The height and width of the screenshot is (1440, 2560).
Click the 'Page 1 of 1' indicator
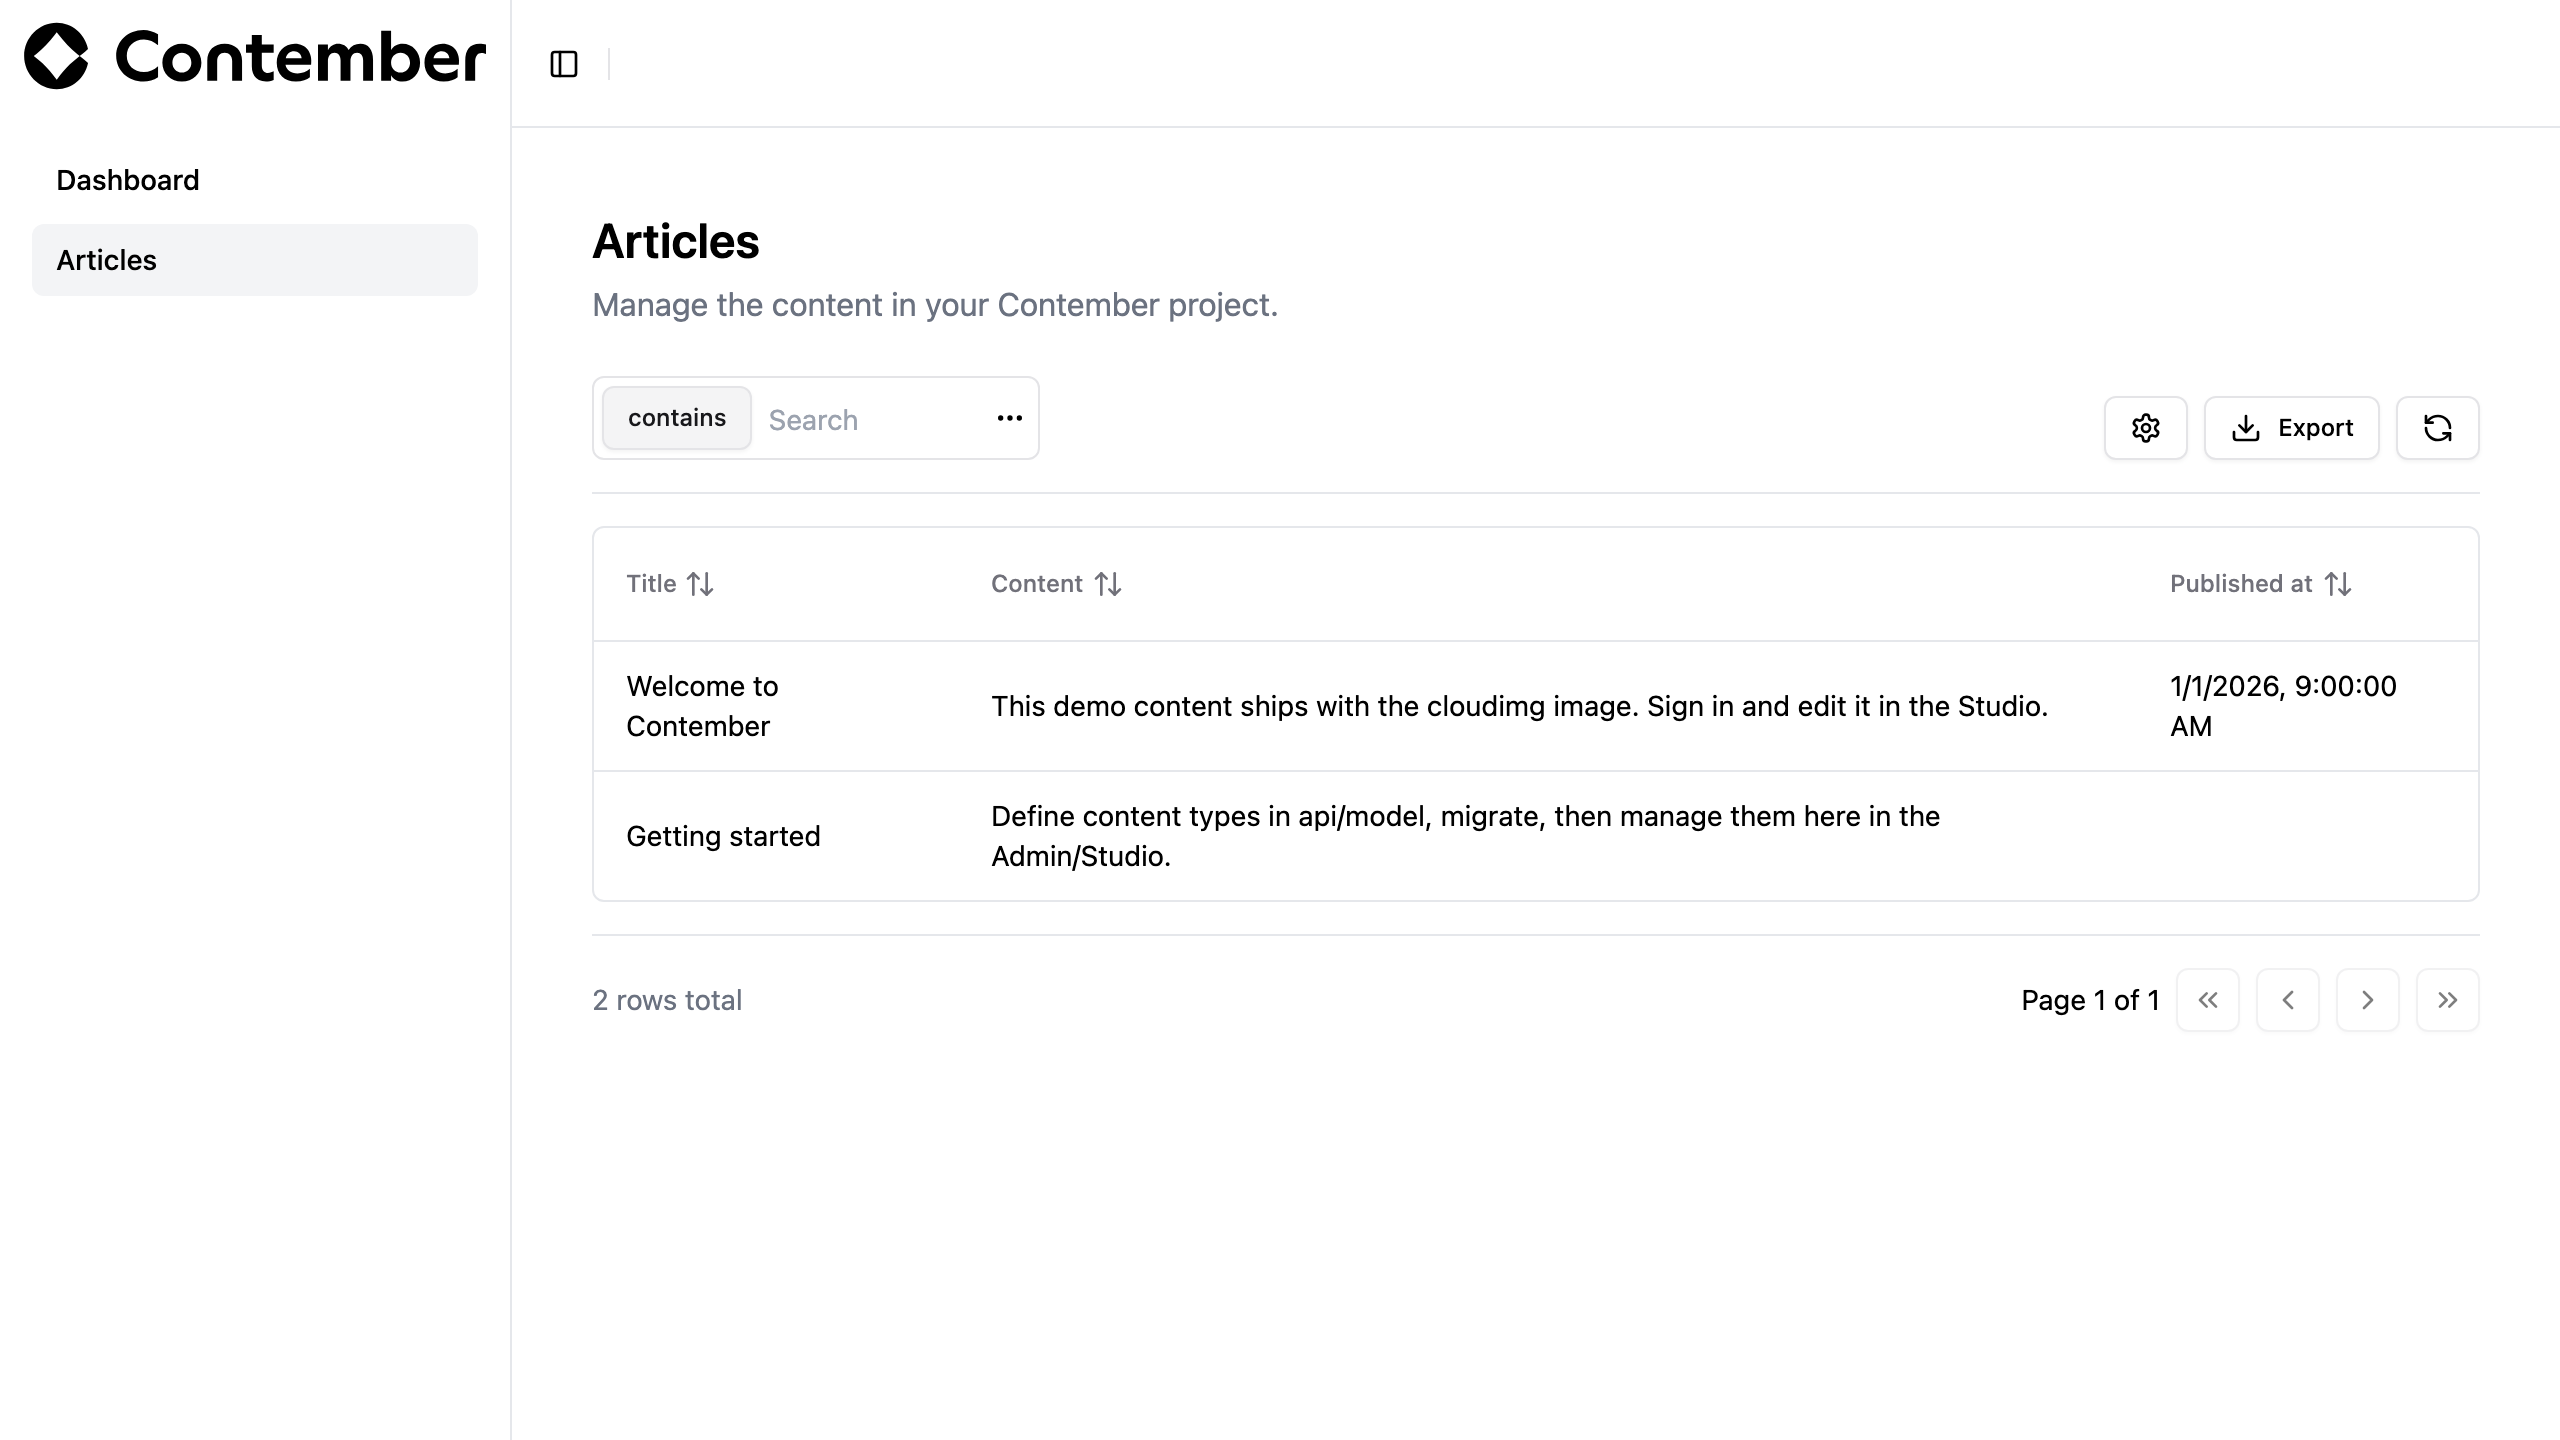pyautogui.click(x=2090, y=1000)
